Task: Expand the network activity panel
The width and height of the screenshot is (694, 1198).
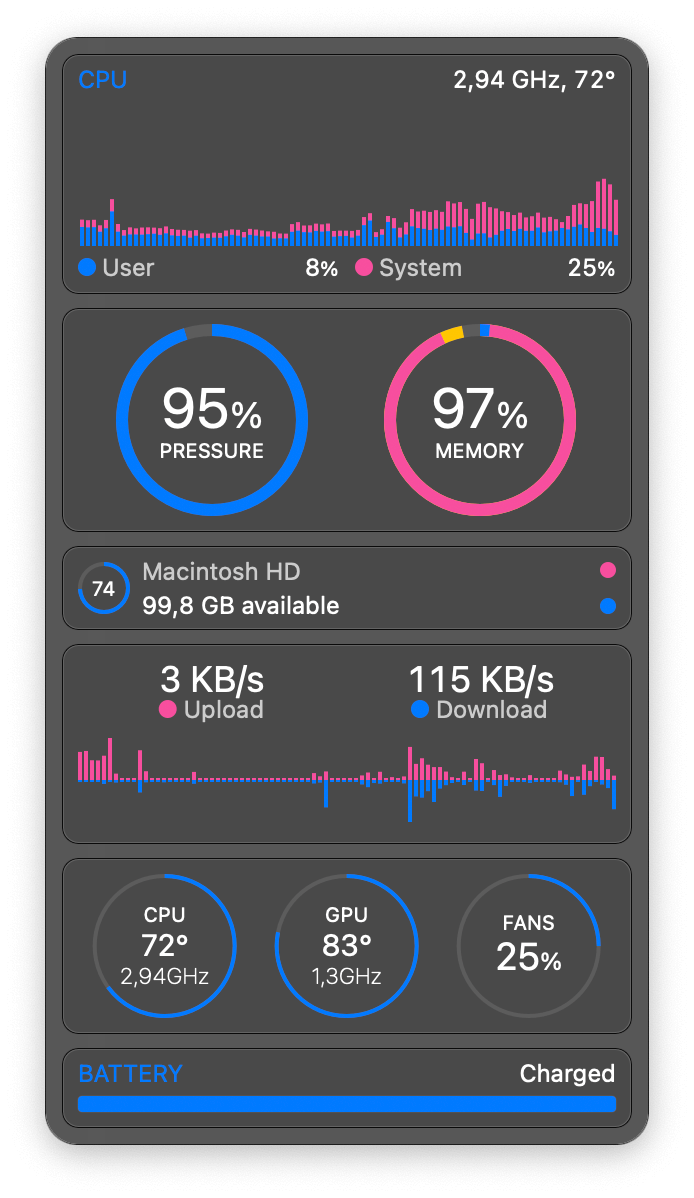Action: click(x=347, y=744)
